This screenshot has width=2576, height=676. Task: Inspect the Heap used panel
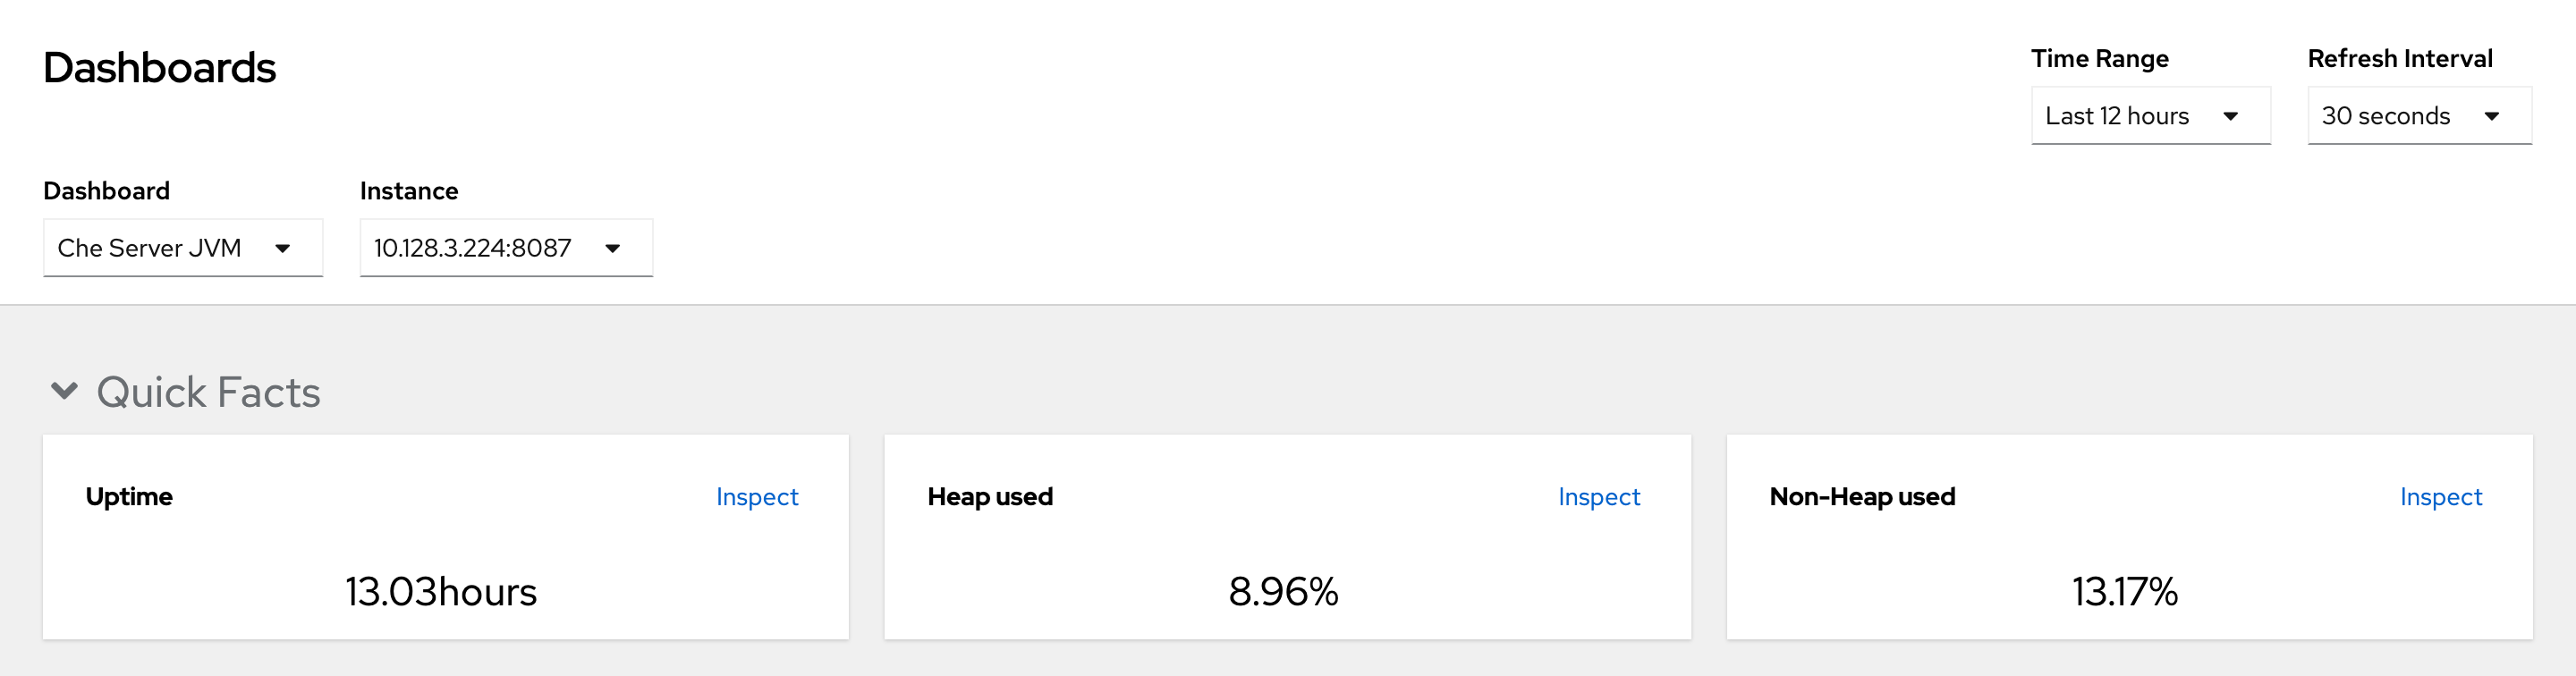point(1598,497)
